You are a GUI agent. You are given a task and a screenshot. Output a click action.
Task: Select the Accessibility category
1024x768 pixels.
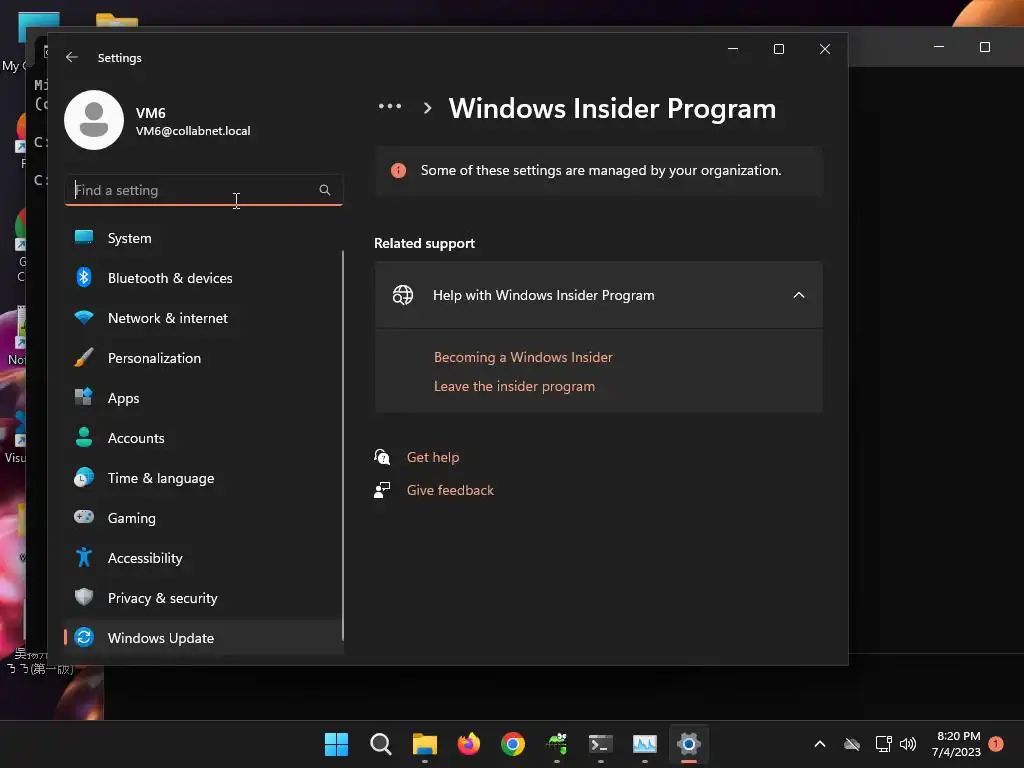[x=204, y=558]
